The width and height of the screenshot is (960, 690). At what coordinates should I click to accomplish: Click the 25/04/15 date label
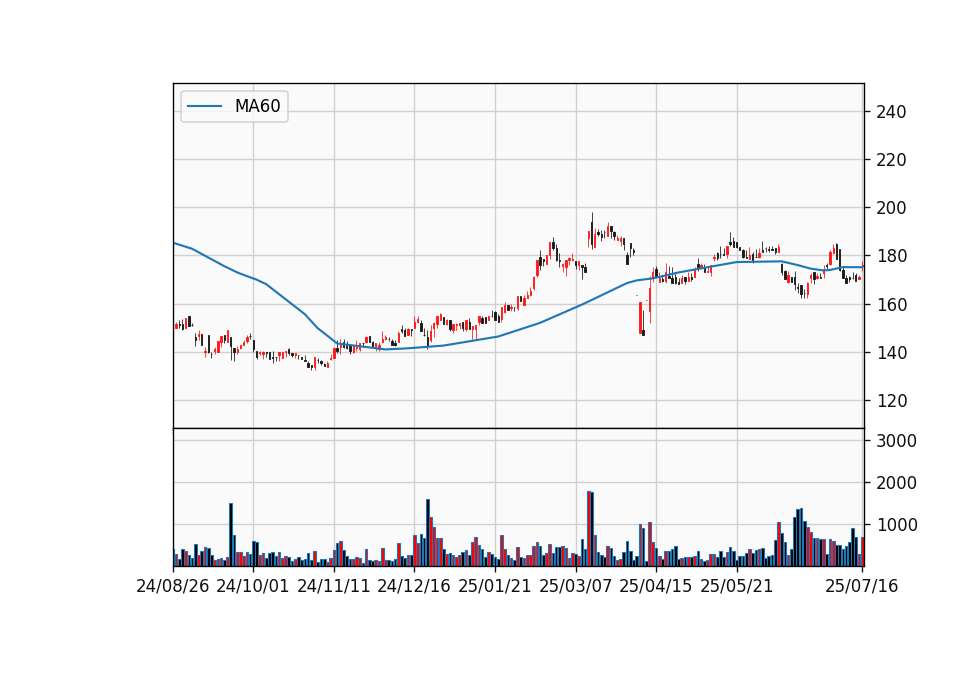[x=656, y=586]
